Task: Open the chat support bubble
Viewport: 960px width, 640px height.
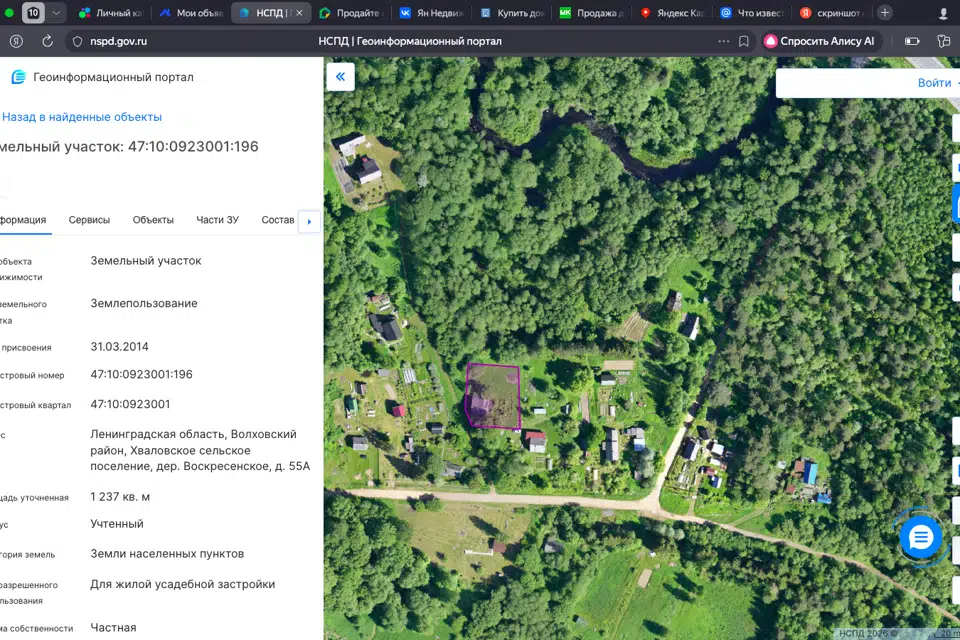Action: (920, 538)
